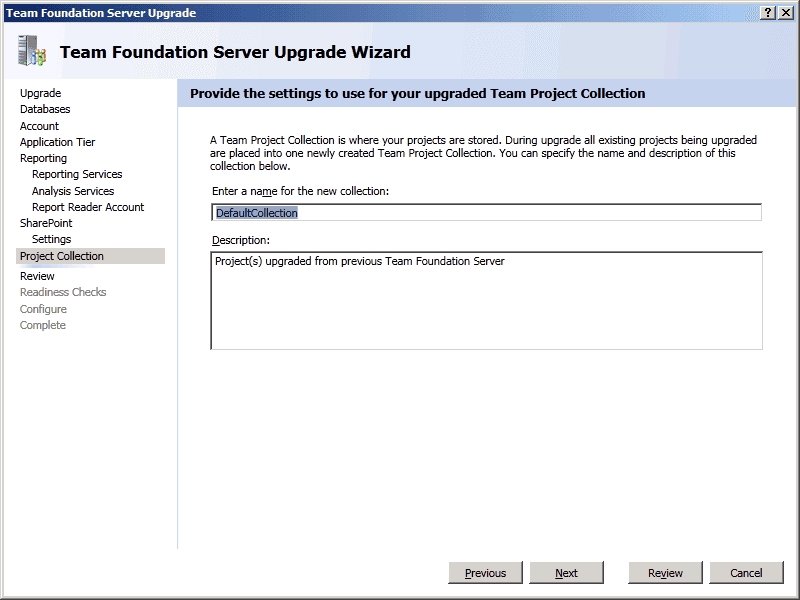Navigate to Application Tier step

pos(57,142)
